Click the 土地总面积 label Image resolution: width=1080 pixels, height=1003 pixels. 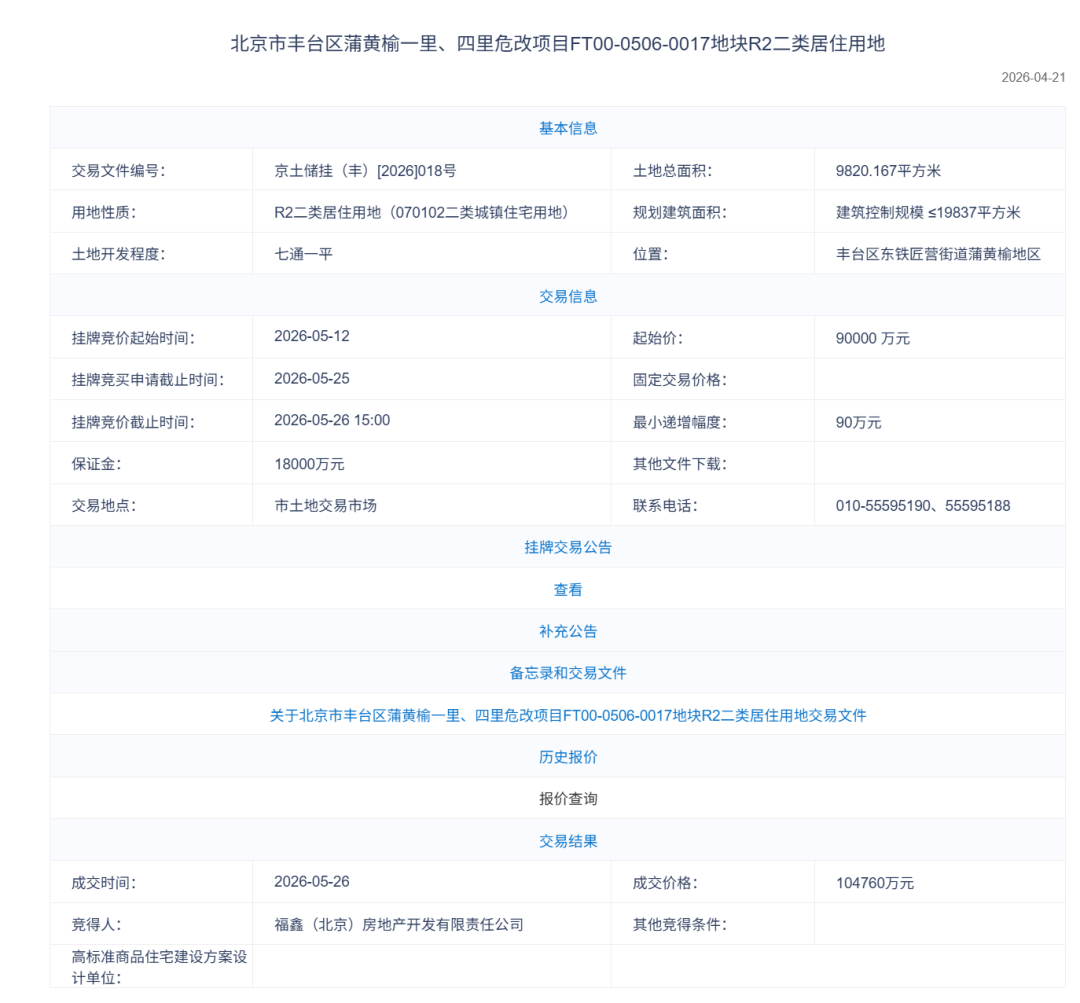point(672,171)
